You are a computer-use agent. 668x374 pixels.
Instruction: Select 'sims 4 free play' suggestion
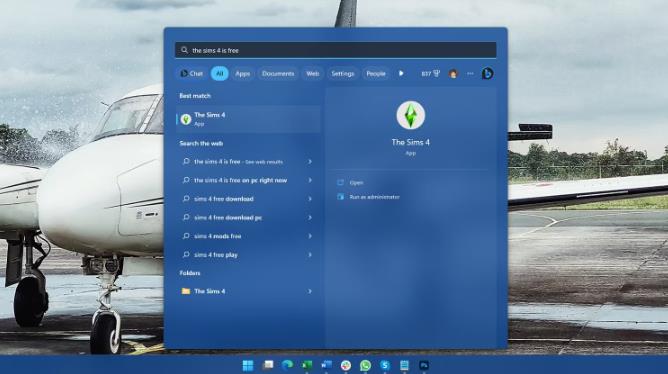(248, 255)
